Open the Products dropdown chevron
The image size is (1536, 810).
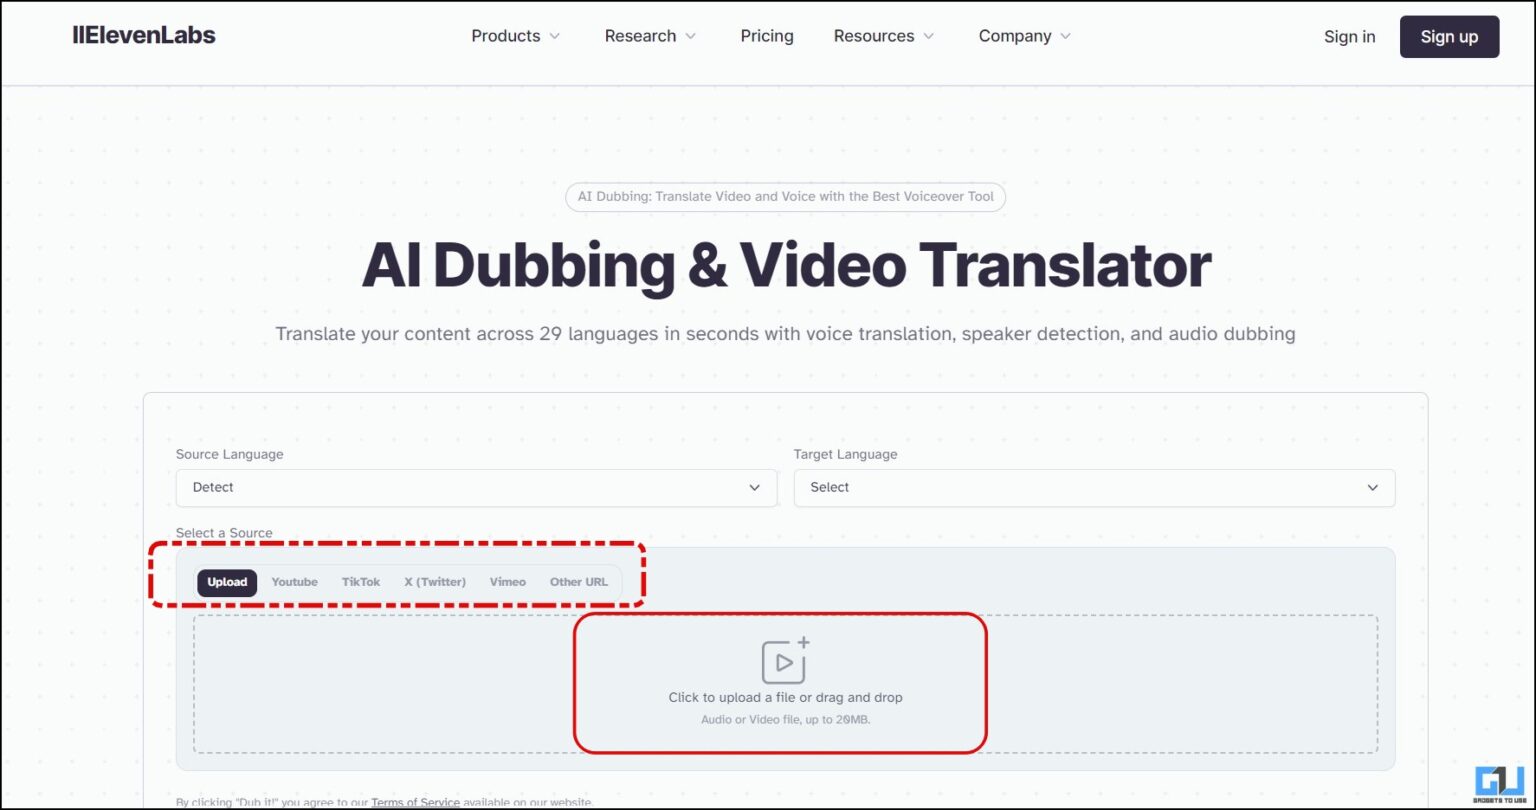pyautogui.click(x=556, y=36)
